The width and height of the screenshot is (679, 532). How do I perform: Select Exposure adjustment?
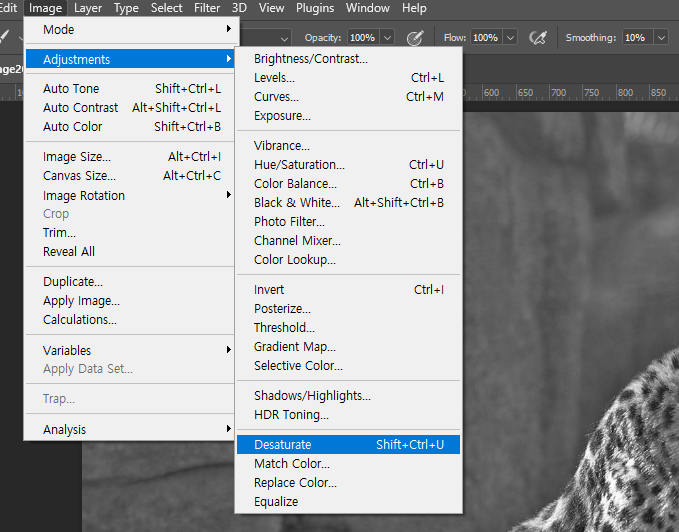pyautogui.click(x=348, y=116)
